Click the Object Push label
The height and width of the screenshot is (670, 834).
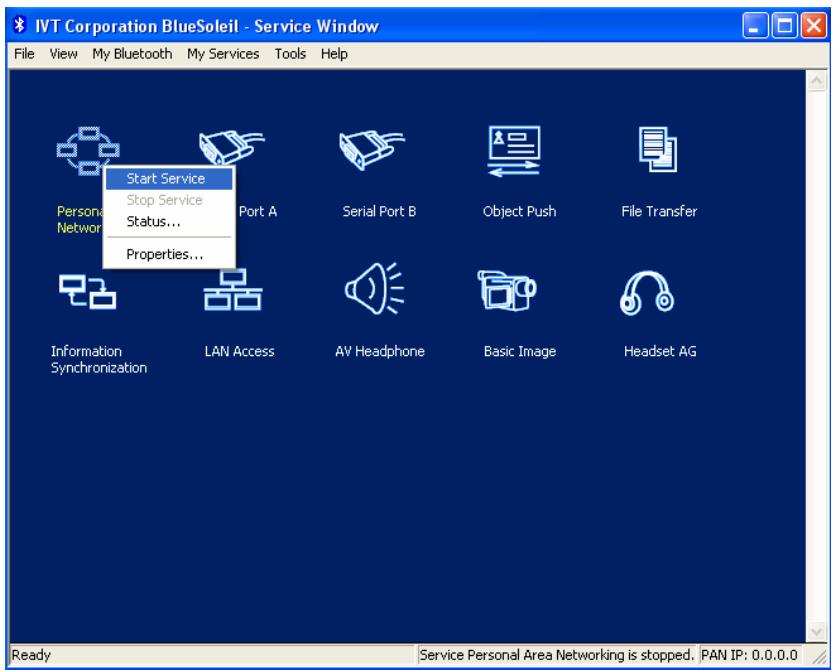pos(519,211)
